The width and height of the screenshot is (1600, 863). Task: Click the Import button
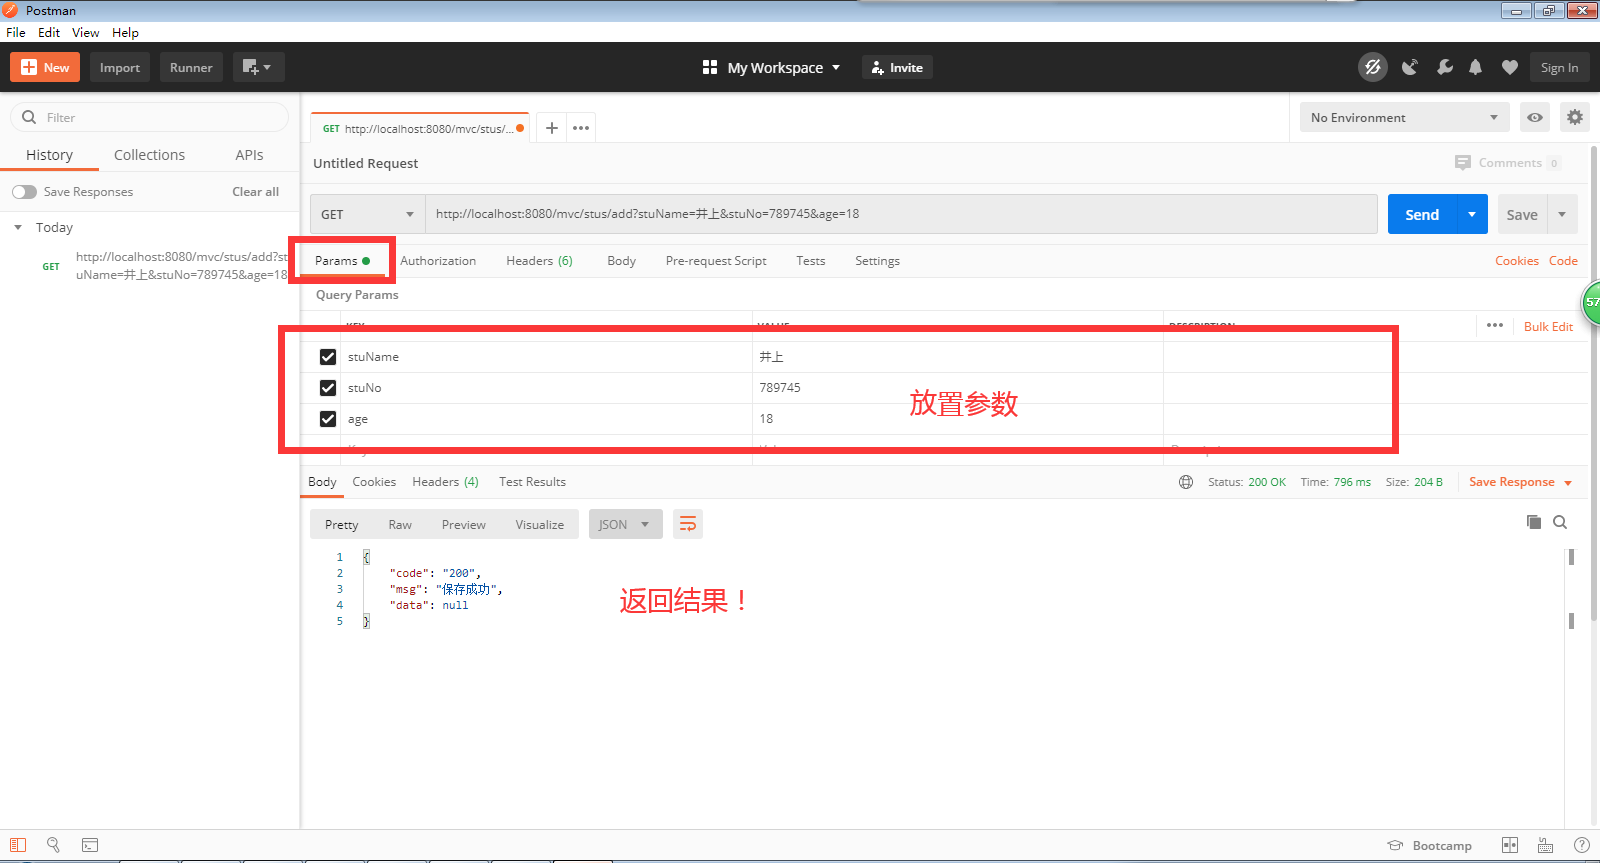click(120, 67)
